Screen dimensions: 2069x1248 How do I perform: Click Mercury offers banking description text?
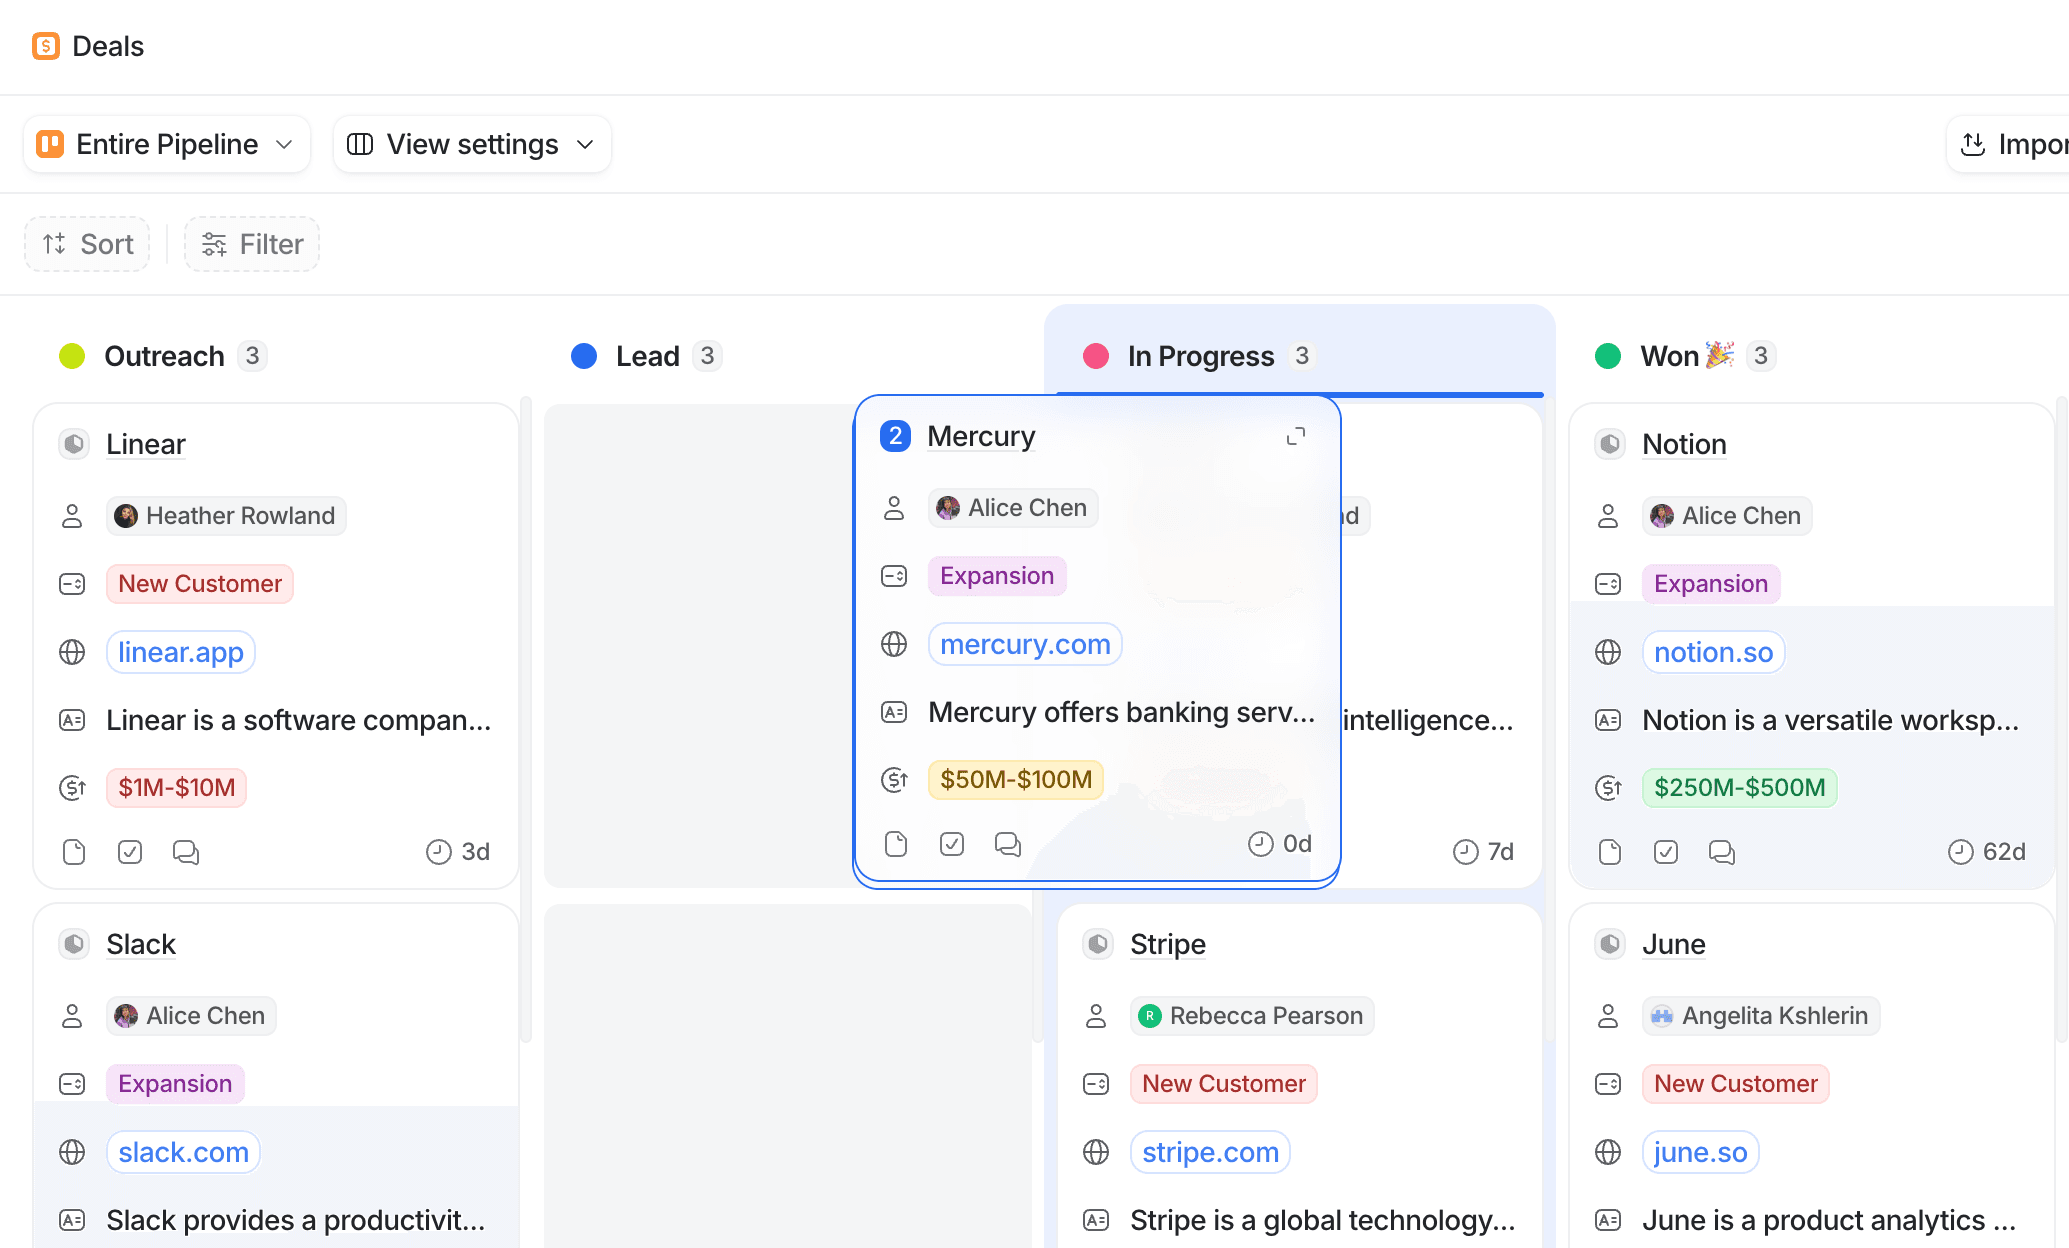pos(1121,712)
